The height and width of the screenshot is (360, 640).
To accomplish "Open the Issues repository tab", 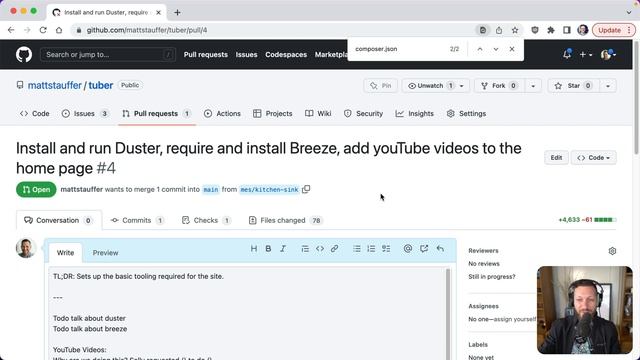I will pyautogui.click(x=85, y=113).
